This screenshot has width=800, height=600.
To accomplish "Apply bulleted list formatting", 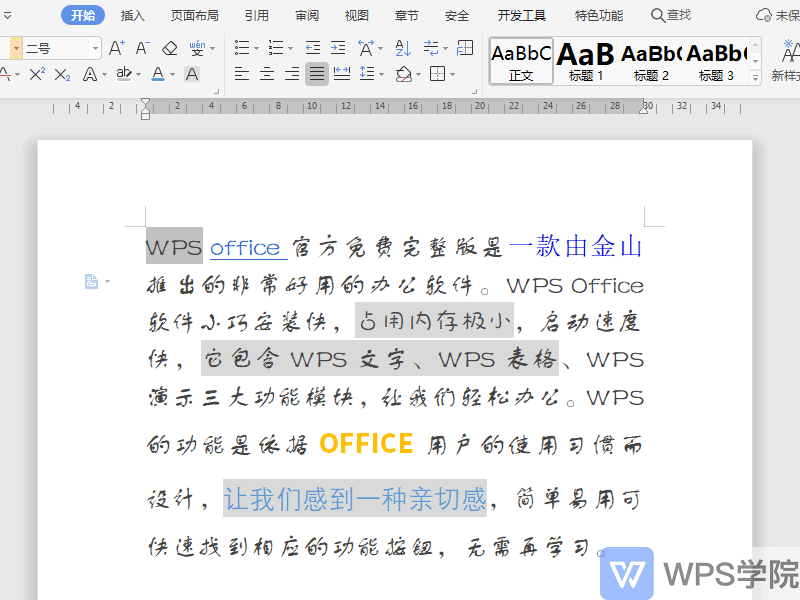I will [242, 48].
